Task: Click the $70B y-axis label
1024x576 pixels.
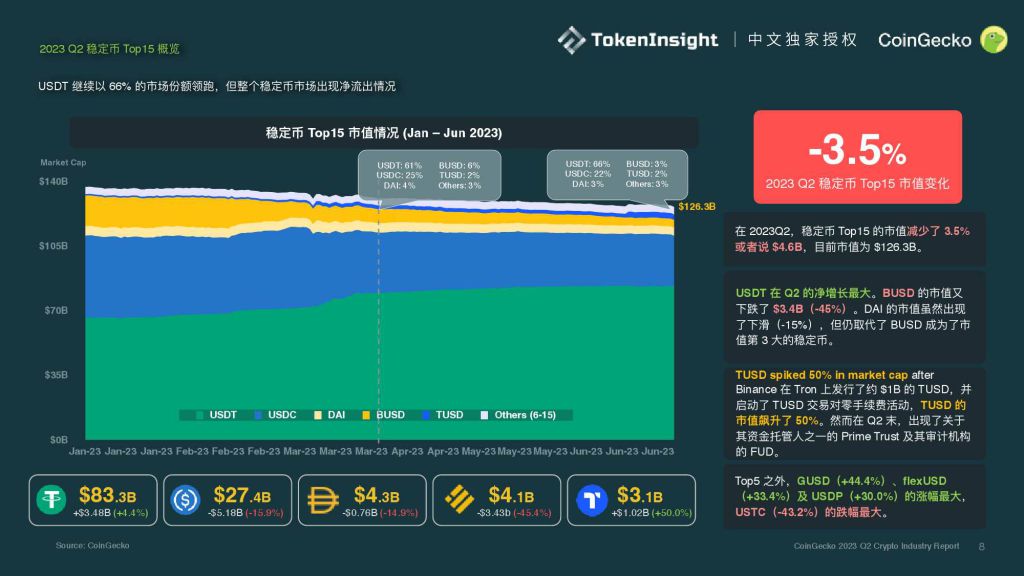Action: (x=56, y=310)
